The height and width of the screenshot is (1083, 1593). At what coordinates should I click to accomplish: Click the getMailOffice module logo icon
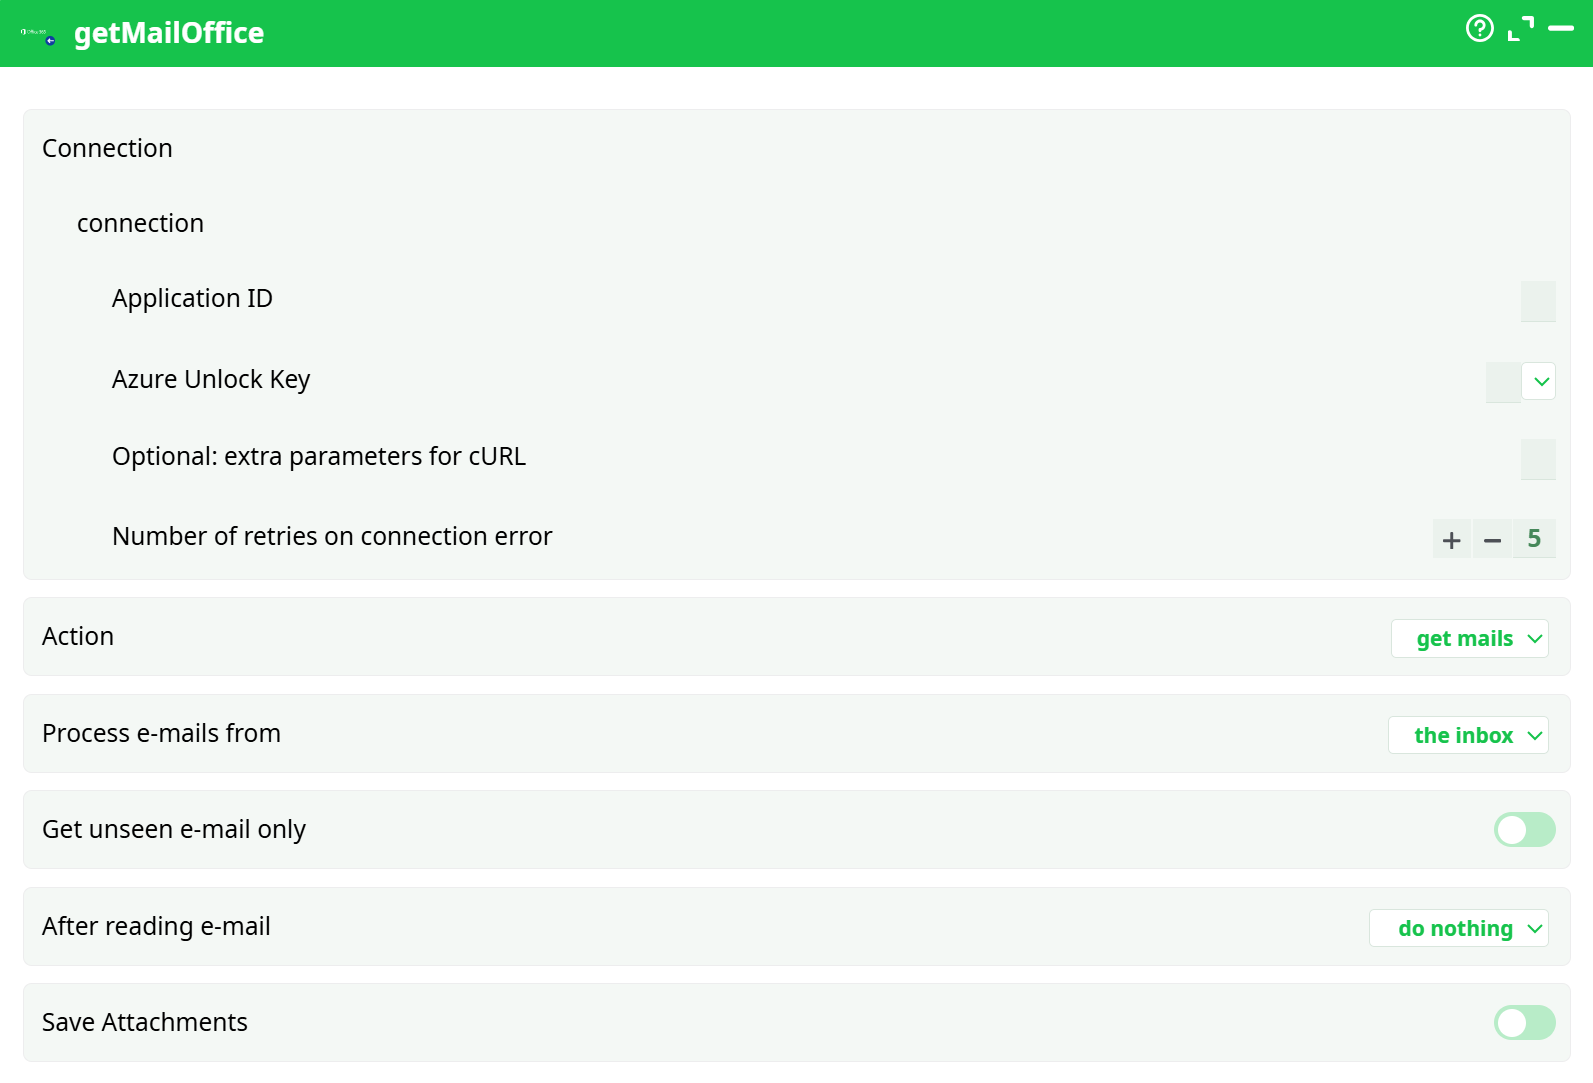[x=38, y=35]
